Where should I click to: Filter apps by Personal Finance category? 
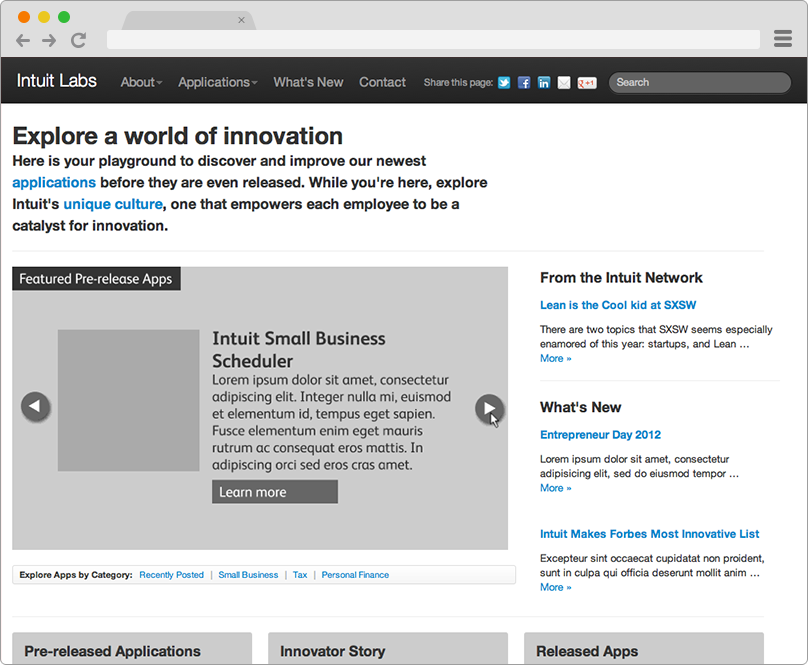coord(355,575)
